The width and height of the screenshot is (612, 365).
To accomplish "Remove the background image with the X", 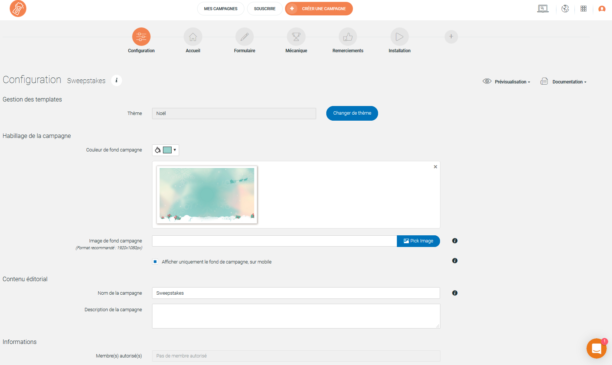I will (435, 167).
